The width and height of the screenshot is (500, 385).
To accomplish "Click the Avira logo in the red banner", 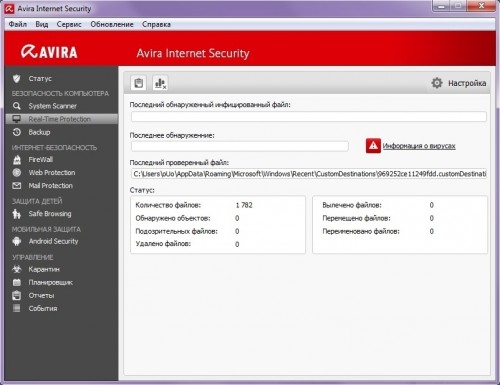I will (x=49, y=52).
